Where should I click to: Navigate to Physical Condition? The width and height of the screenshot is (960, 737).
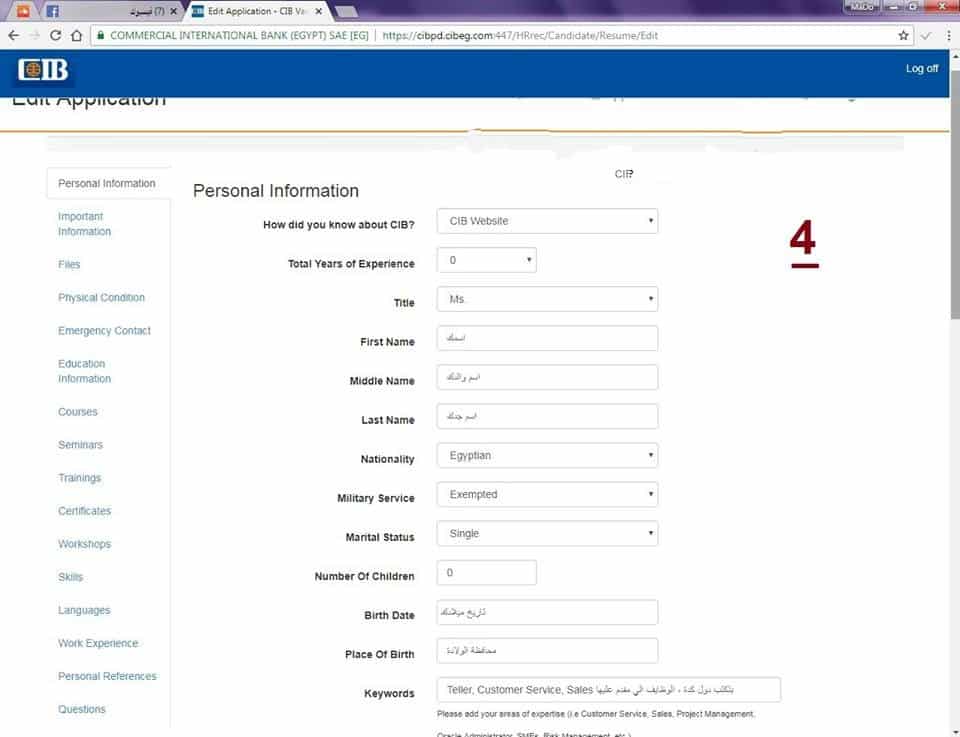tap(102, 297)
